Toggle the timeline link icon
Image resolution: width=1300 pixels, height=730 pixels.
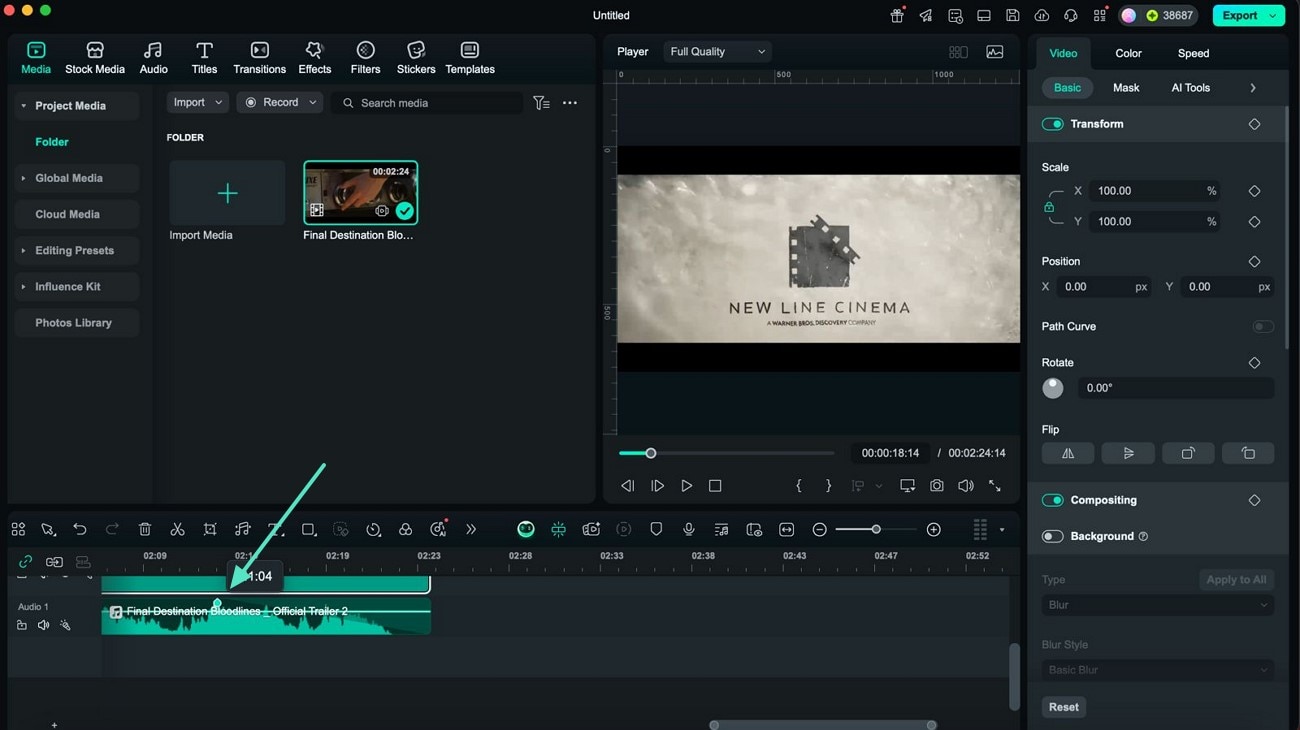[x=25, y=562]
